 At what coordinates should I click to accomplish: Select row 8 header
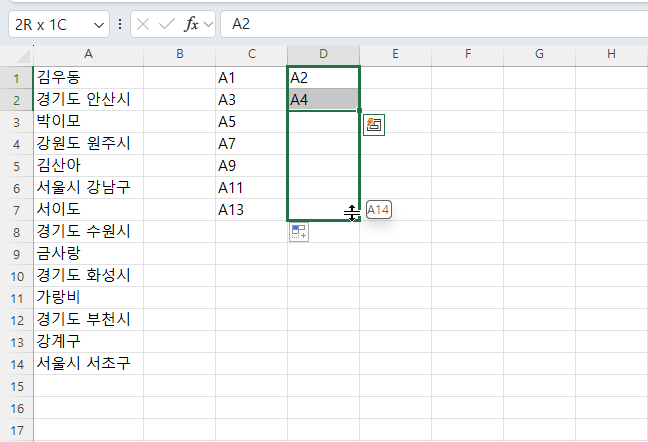pyautogui.click(x=17, y=232)
